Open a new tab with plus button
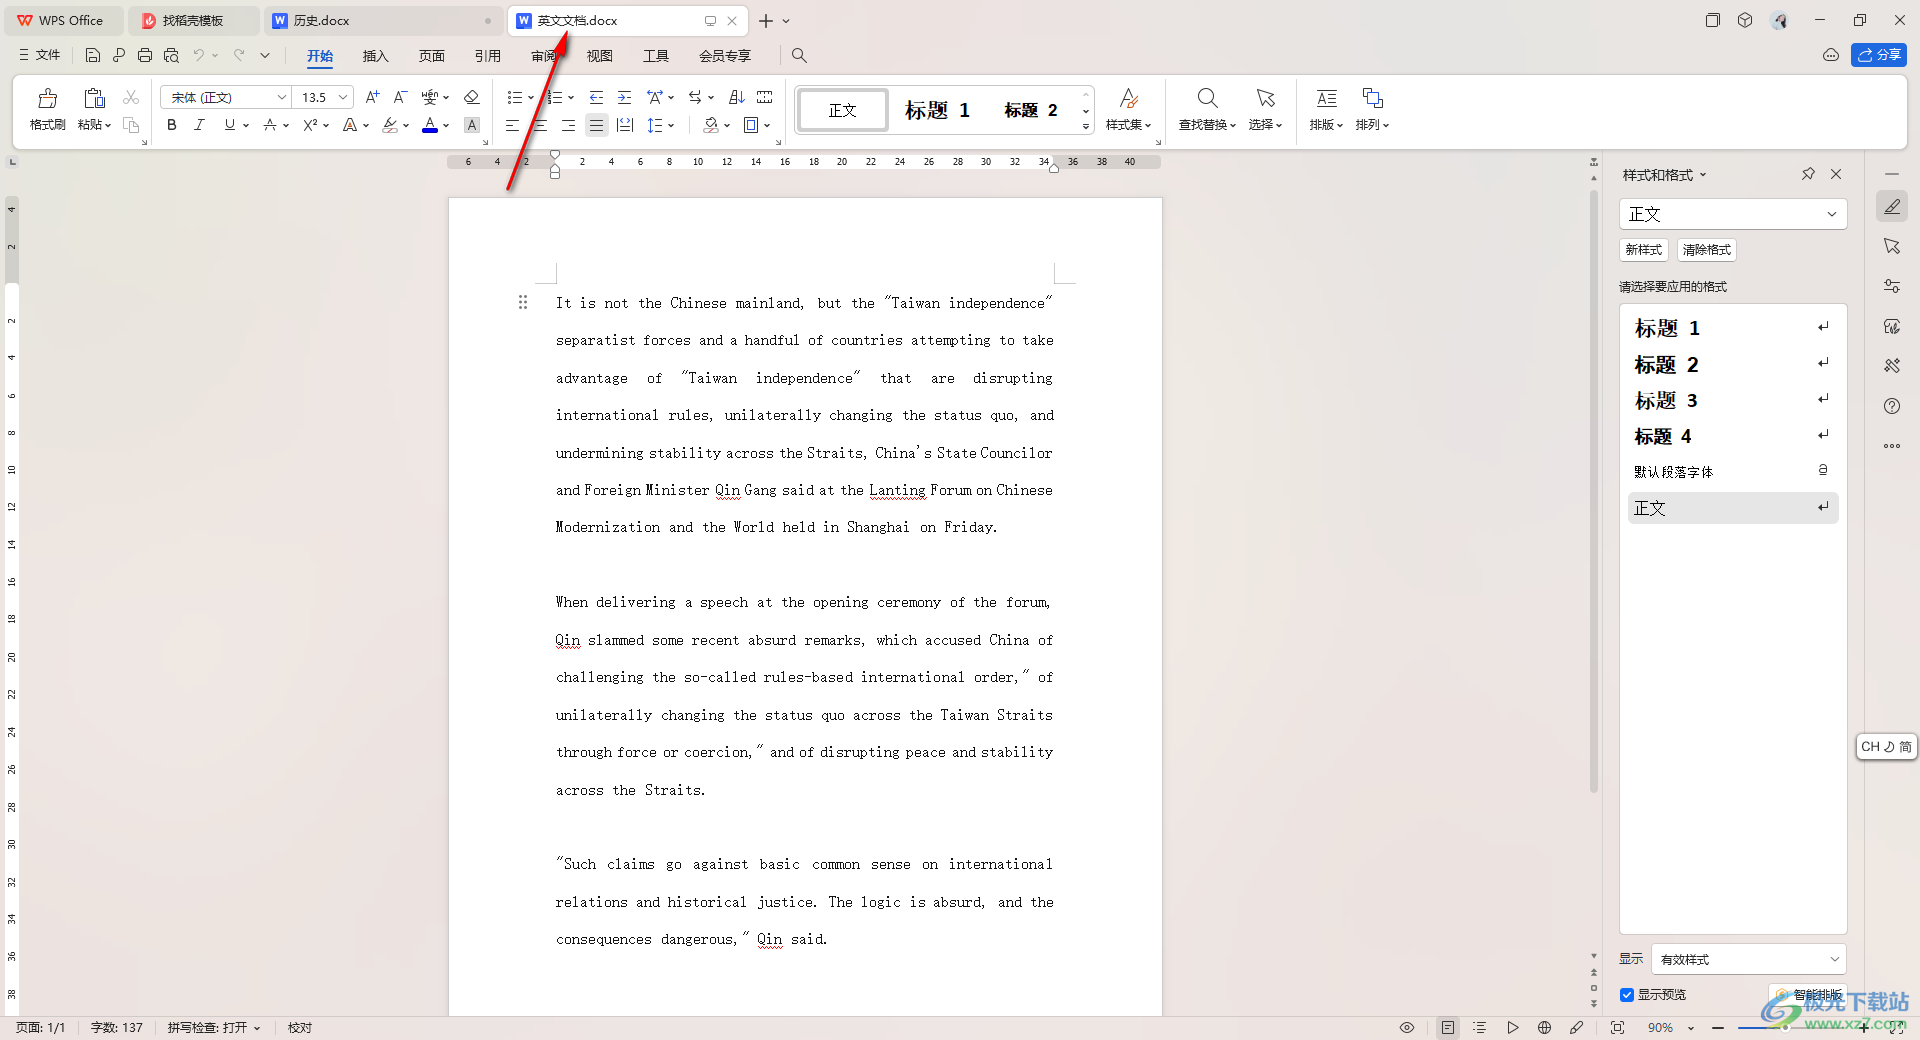Image resolution: width=1920 pixels, height=1040 pixels. (765, 20)
